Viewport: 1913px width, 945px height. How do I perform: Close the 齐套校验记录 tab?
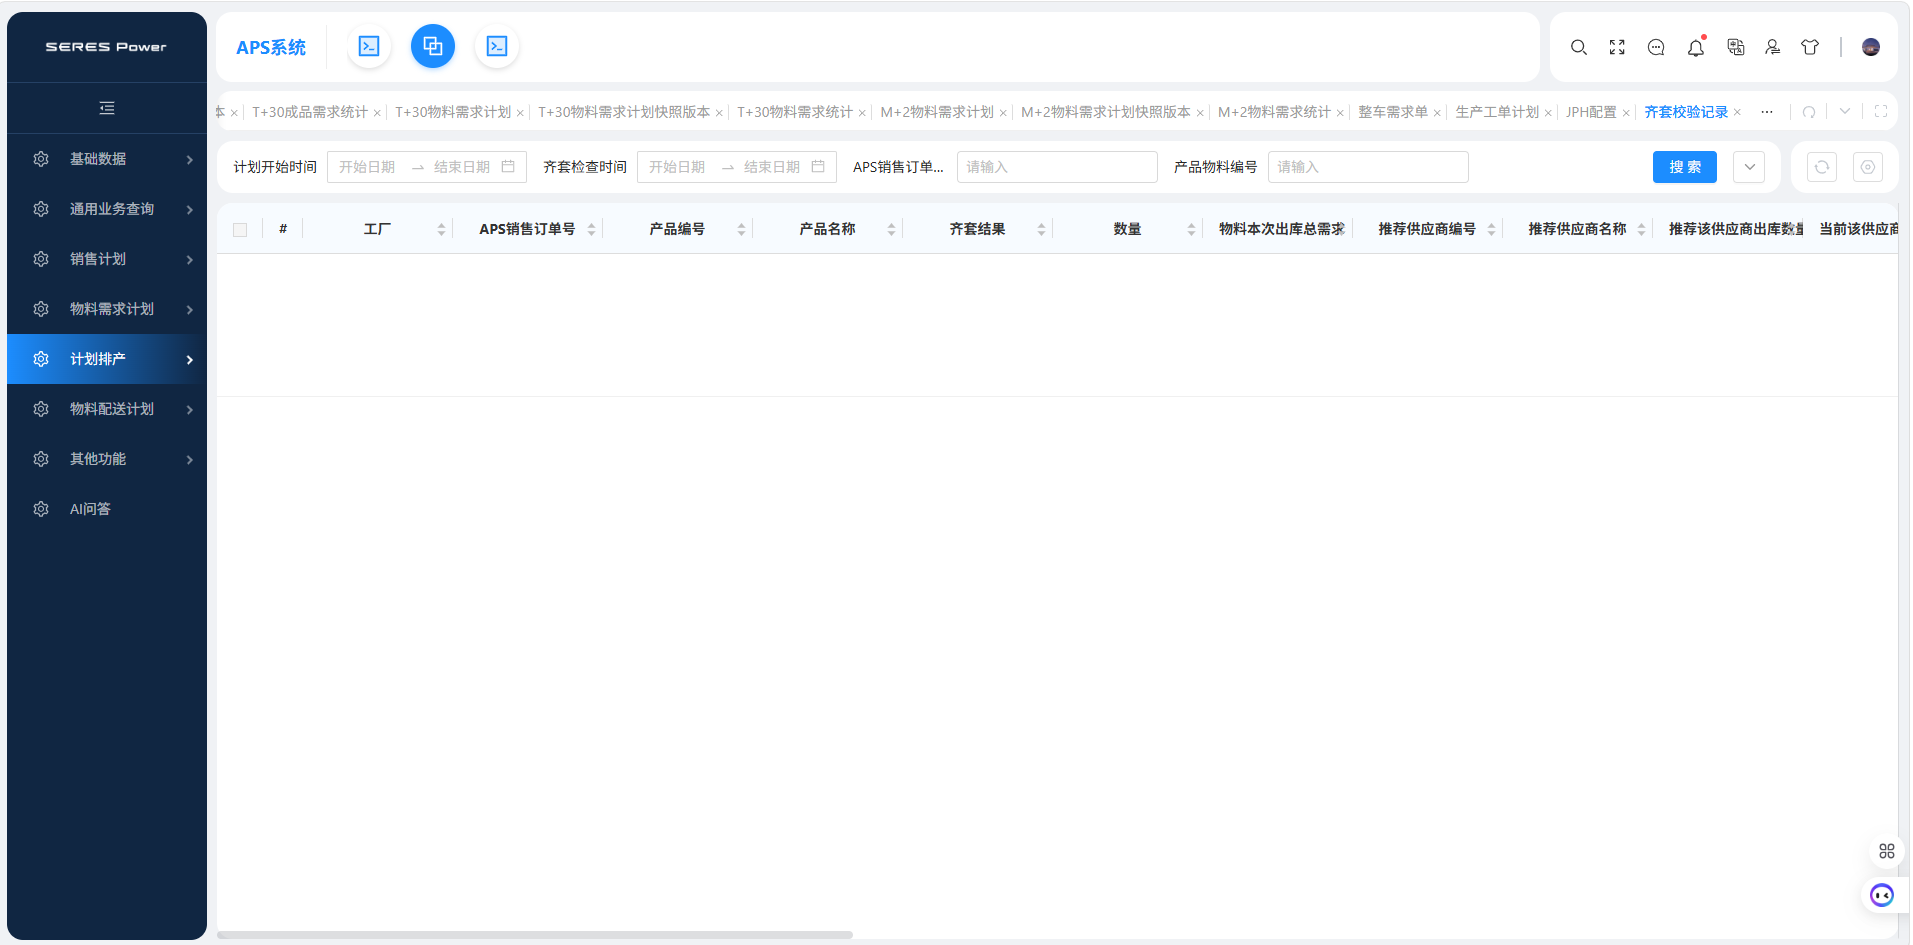click(x=1737, y=112)
